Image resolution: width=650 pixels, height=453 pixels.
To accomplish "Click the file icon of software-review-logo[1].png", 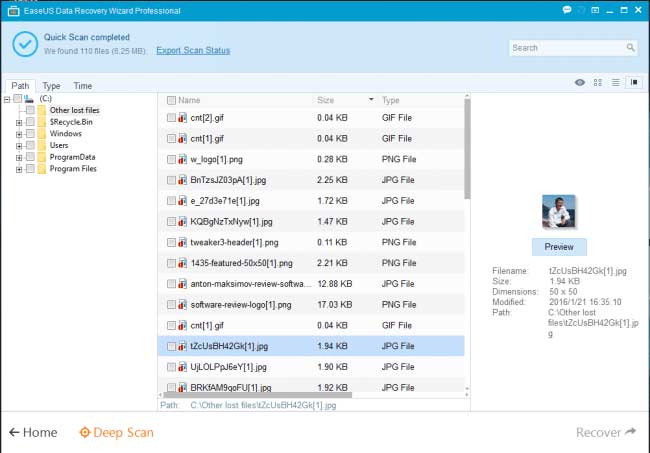I will point(182,305).
